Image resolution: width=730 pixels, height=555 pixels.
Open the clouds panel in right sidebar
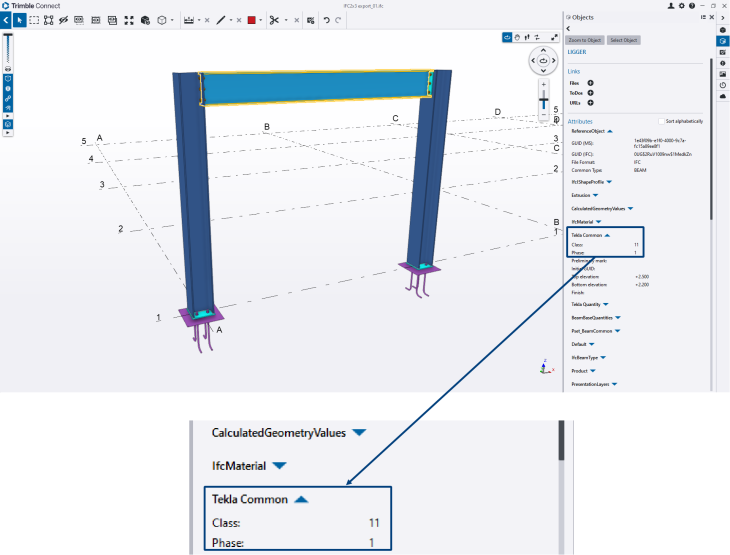(x=723, y=98)
